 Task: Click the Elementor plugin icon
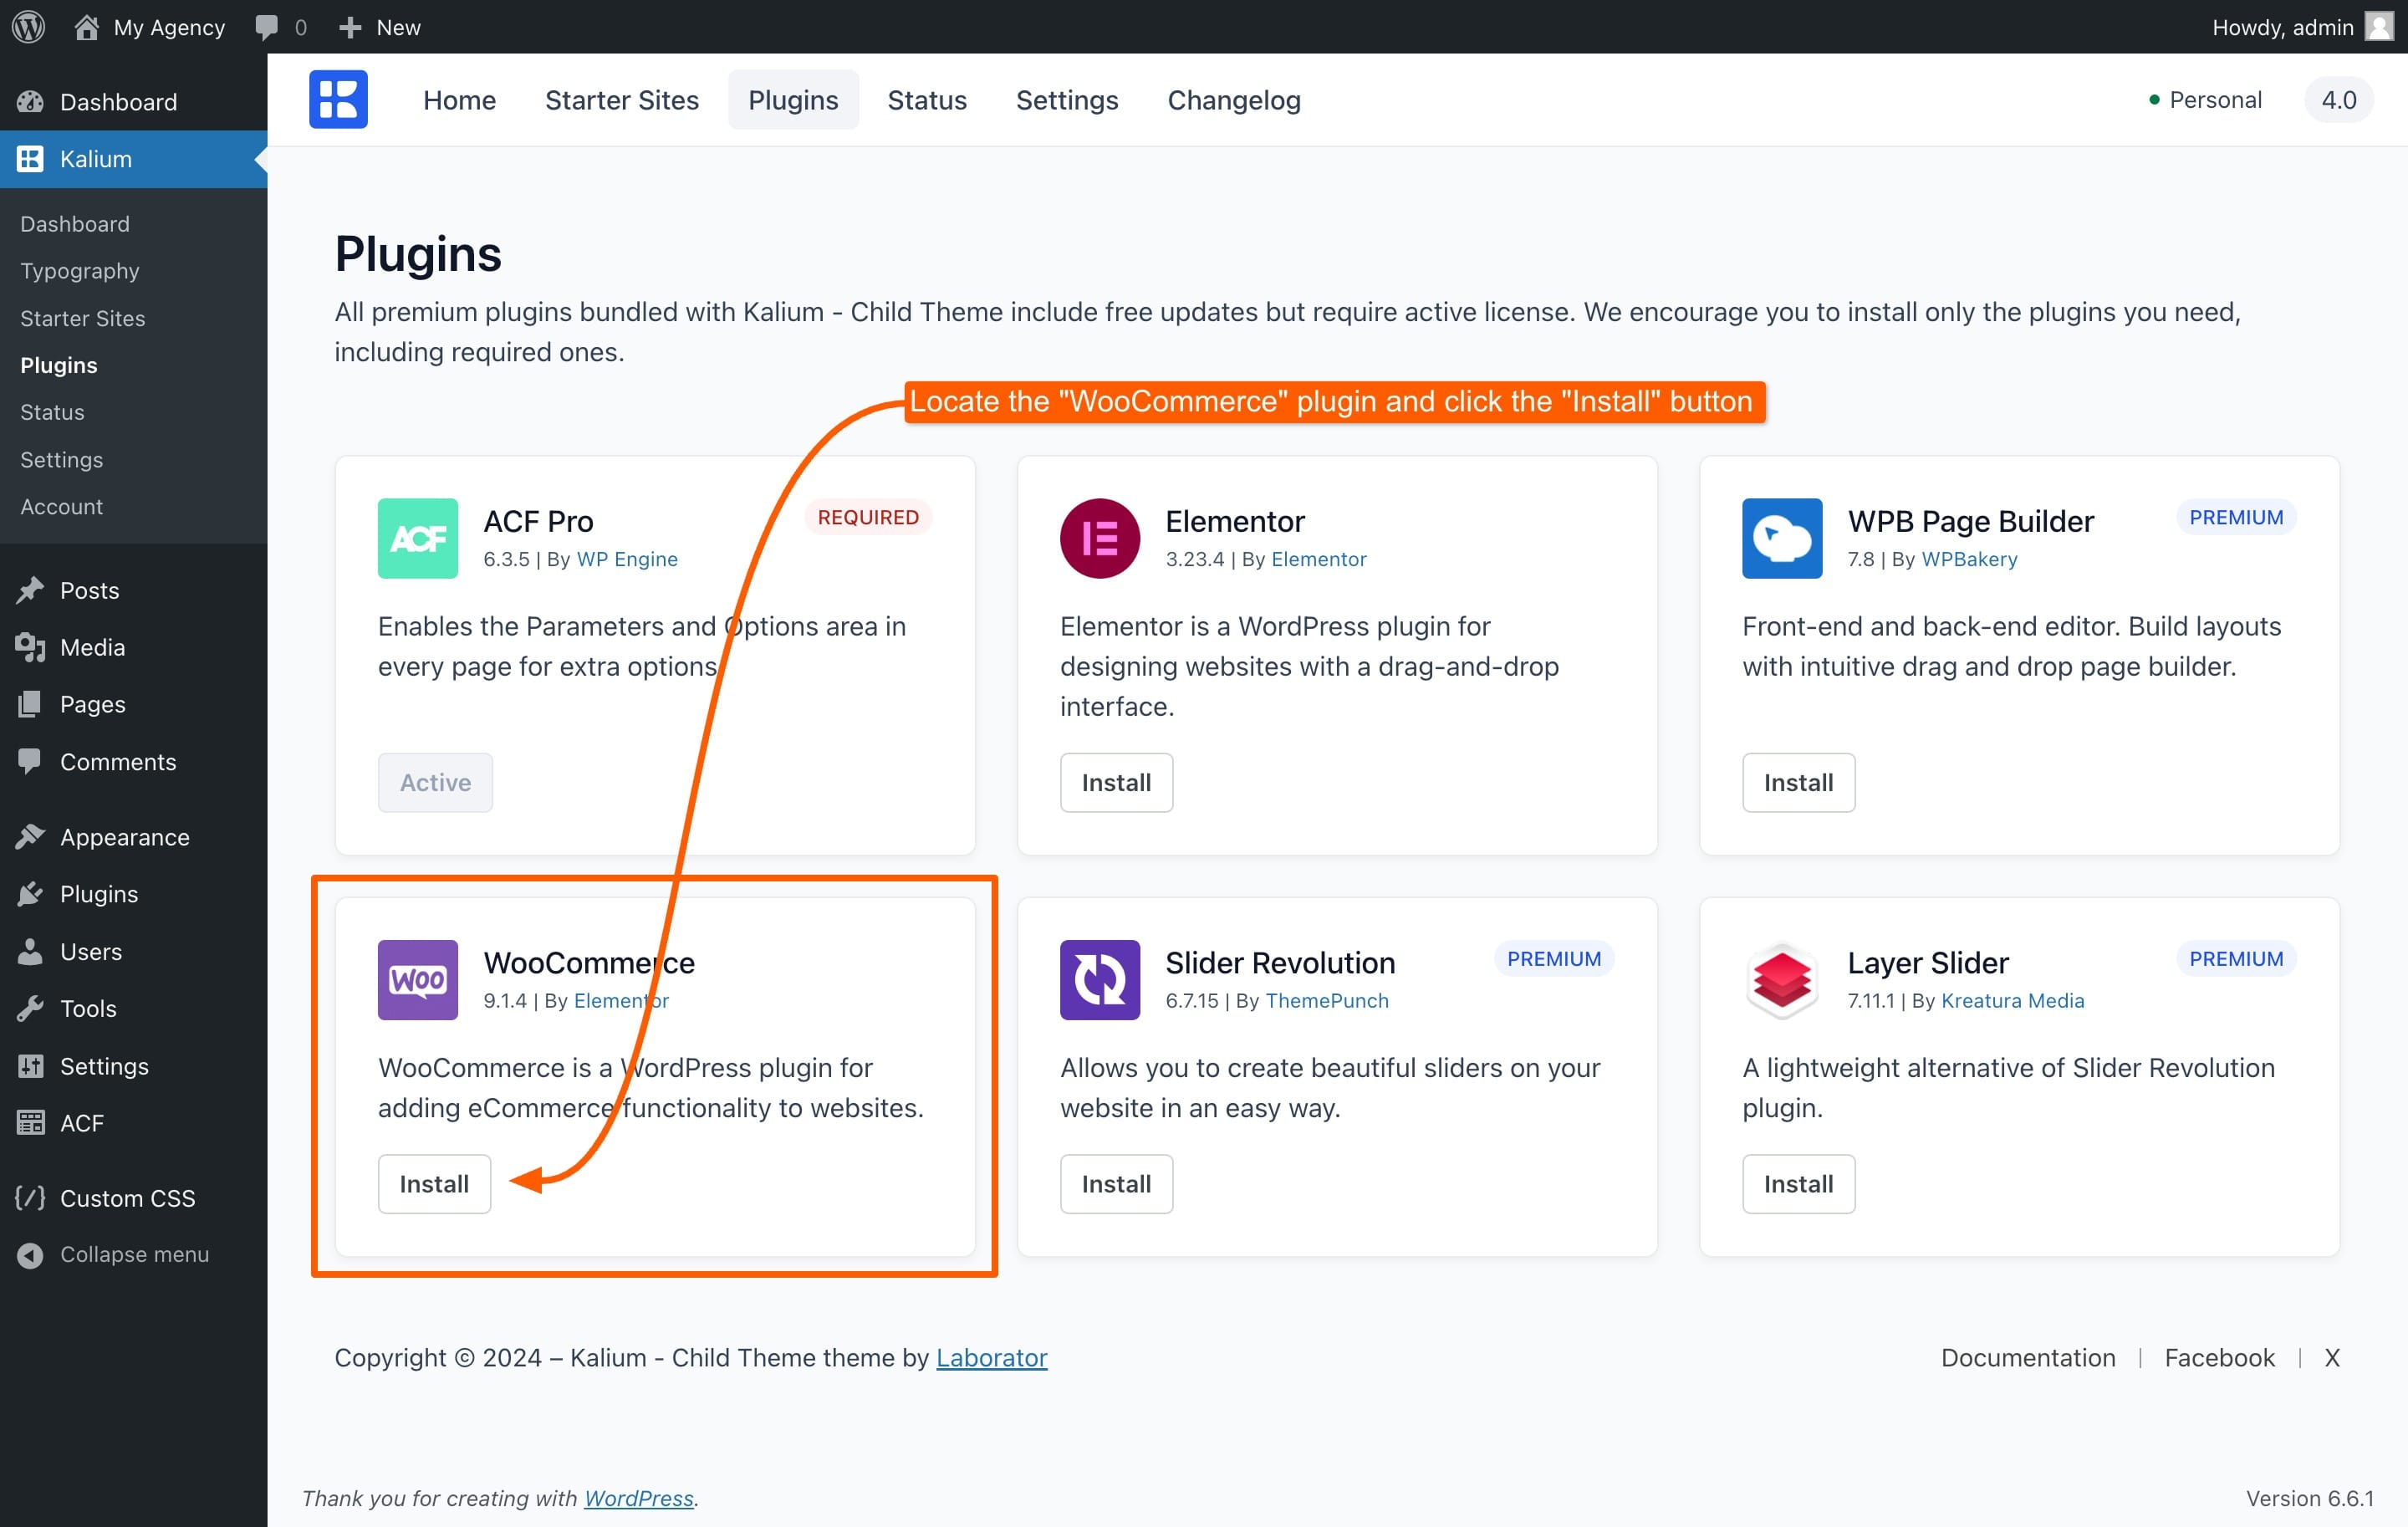coord(1099,538)
